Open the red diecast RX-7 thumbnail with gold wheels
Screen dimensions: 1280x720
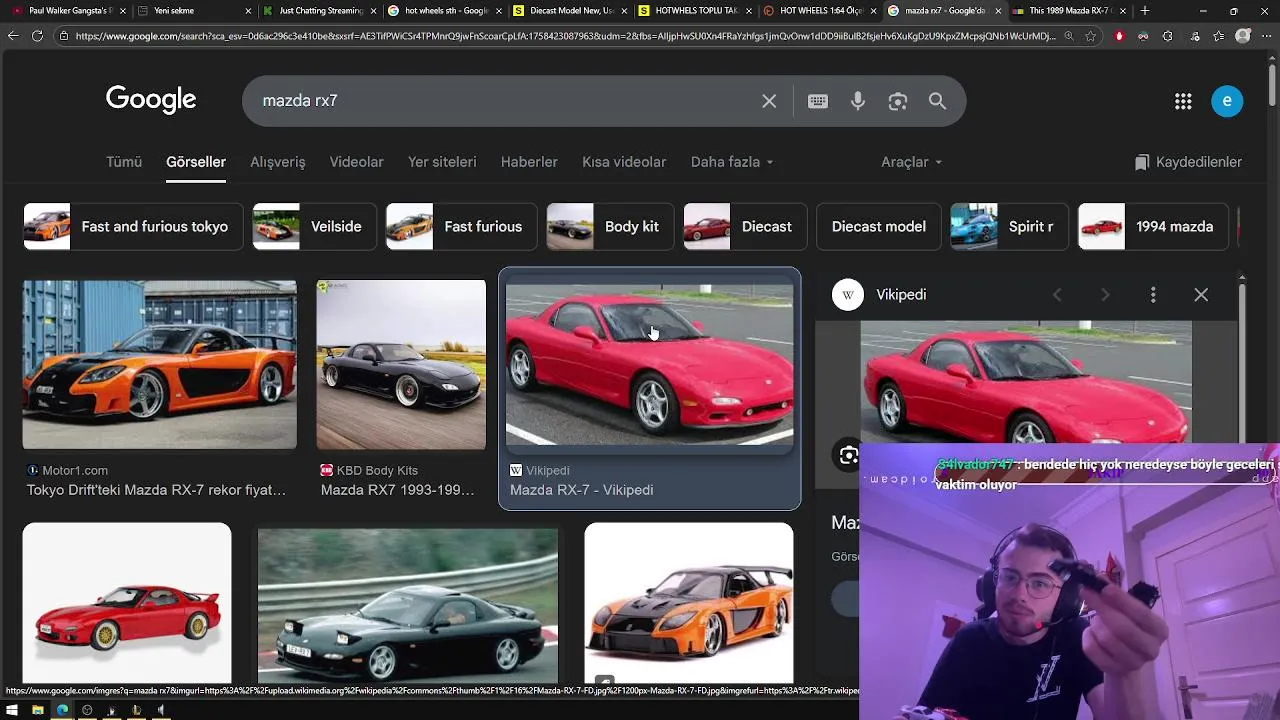point(127,603)
